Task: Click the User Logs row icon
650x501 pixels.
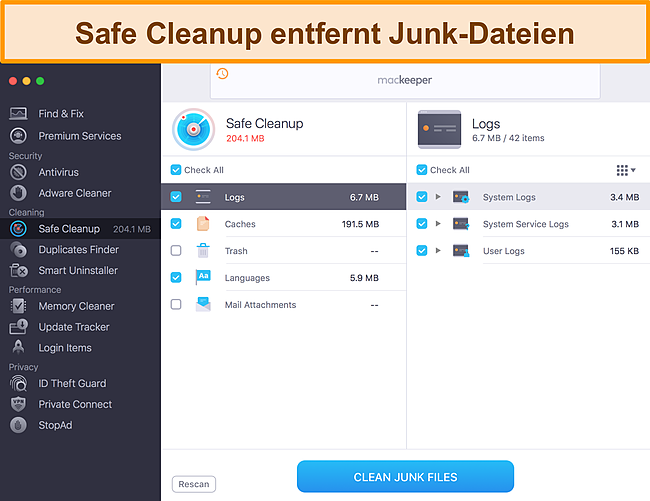Action: click(461, 251)
